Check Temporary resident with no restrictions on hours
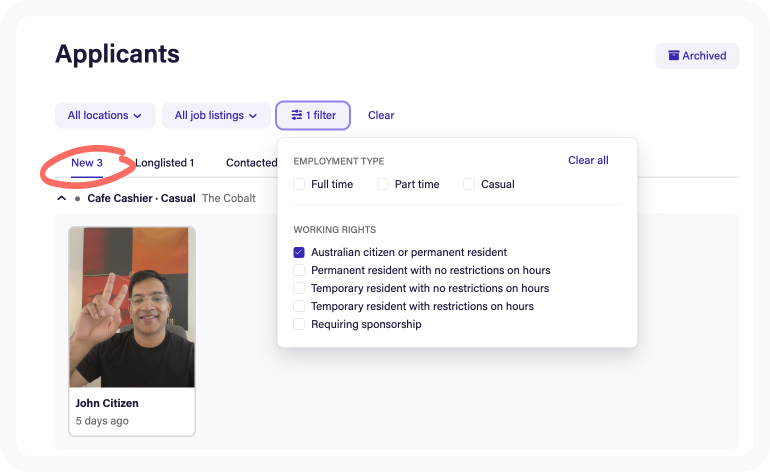 pos(299,288)
